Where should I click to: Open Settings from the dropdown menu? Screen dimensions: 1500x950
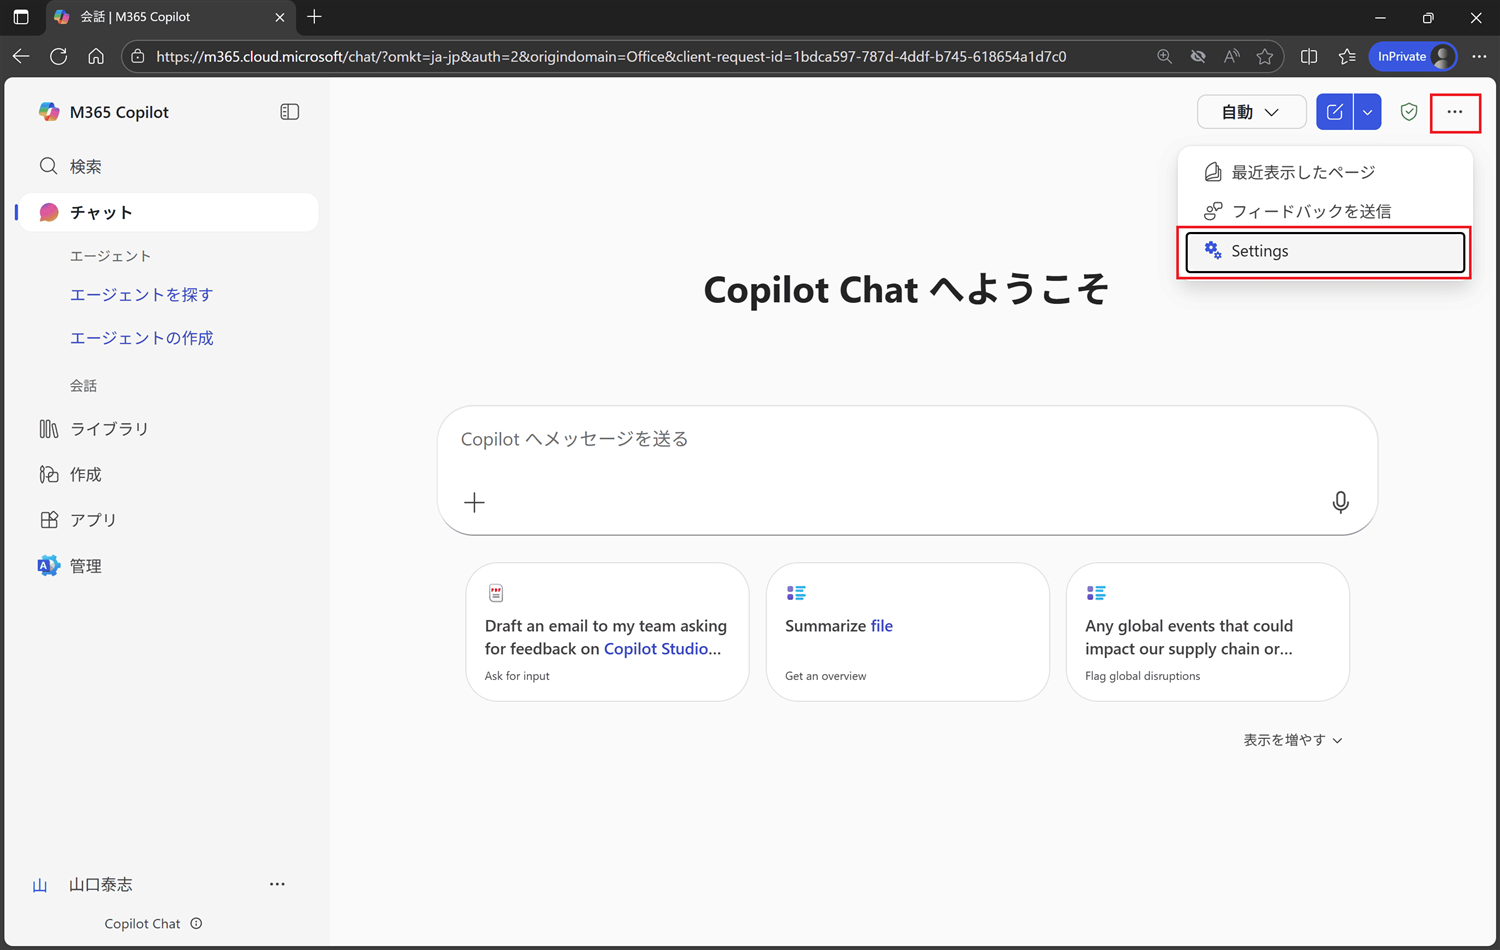click(x=1325, y=251)
